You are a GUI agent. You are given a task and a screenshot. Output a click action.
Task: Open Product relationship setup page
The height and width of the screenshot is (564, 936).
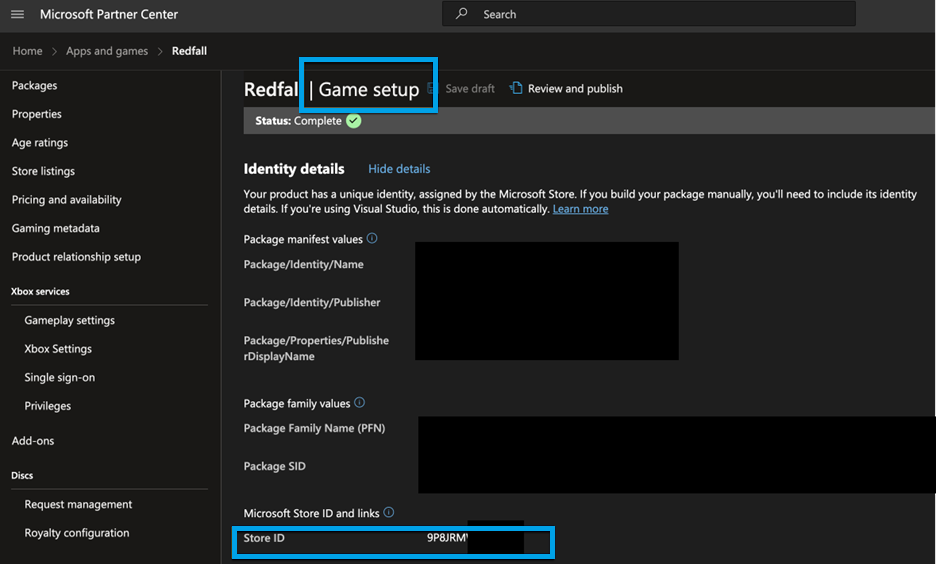pyautogui.click(x=76, y=257)
